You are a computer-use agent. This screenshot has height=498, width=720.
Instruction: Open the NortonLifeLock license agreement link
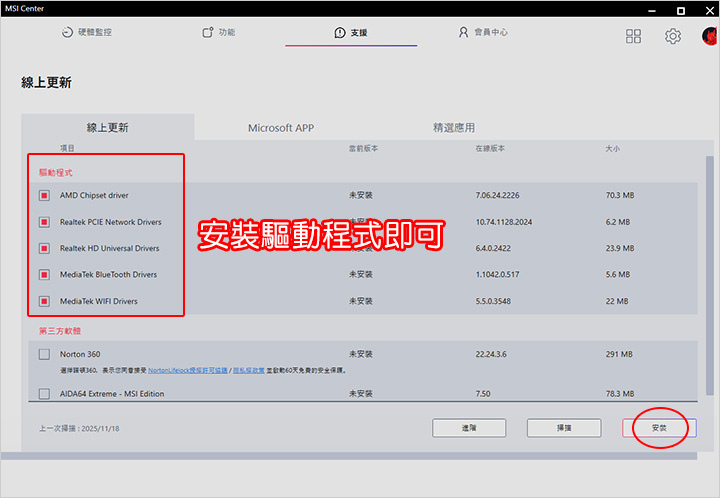click(188, 370)
